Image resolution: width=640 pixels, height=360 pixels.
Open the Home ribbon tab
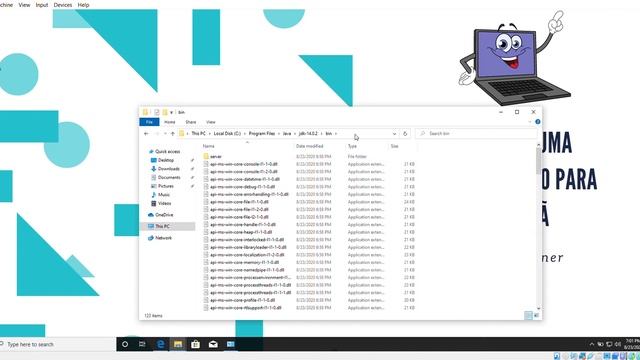tap(169, 122)
